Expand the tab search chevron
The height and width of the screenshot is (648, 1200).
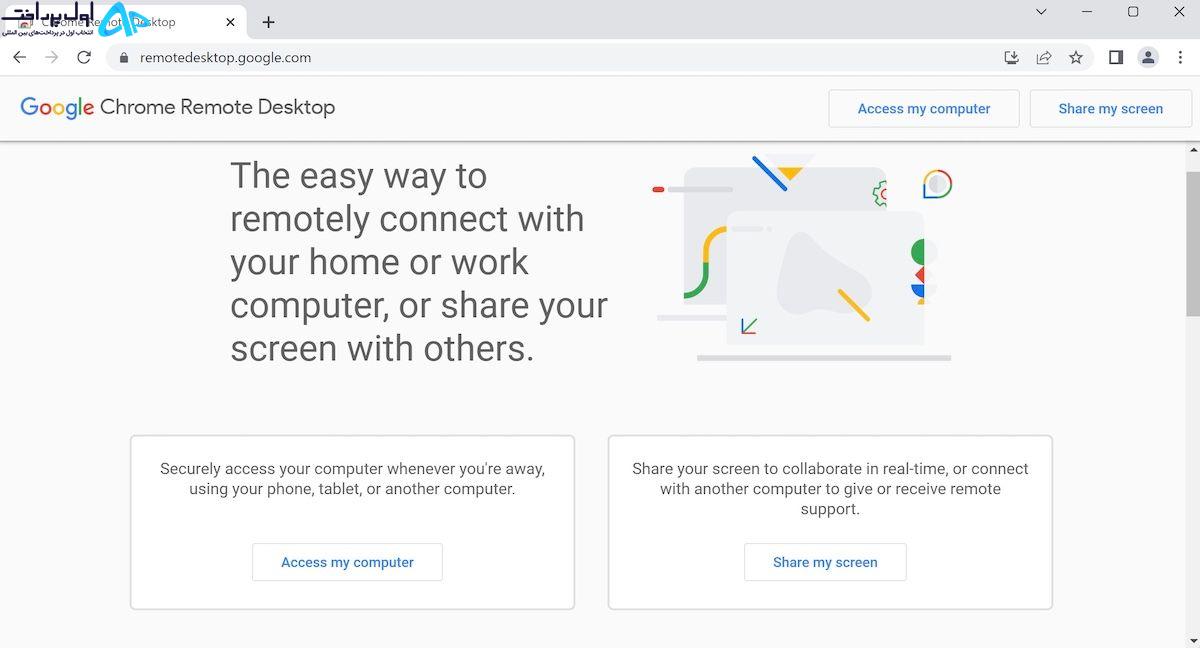pyautogui.click(x=1041, y=12)
